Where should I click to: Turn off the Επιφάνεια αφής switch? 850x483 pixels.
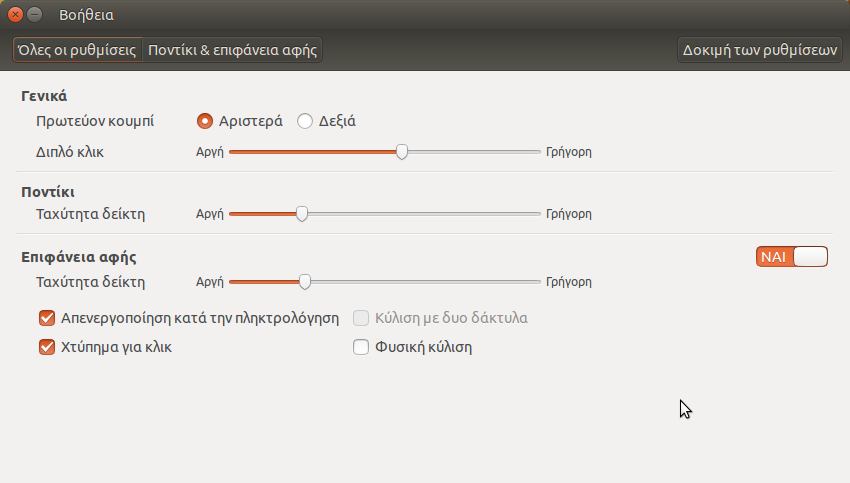tap(792, 257)
